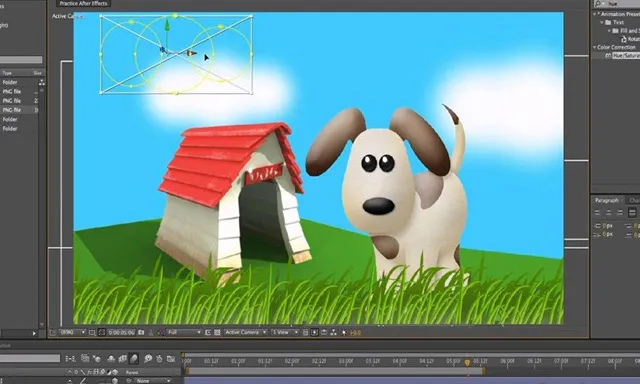Screen dimensions: 640x384
Task: Click the draft 3D icon in timeline
Action: [x=97, y=359]
